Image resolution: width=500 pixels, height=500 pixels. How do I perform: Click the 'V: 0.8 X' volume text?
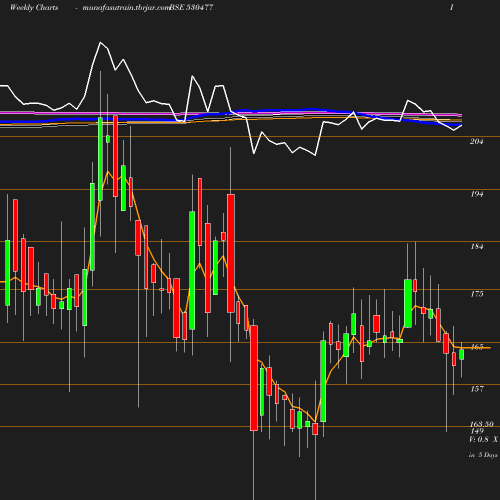point(483,439)
